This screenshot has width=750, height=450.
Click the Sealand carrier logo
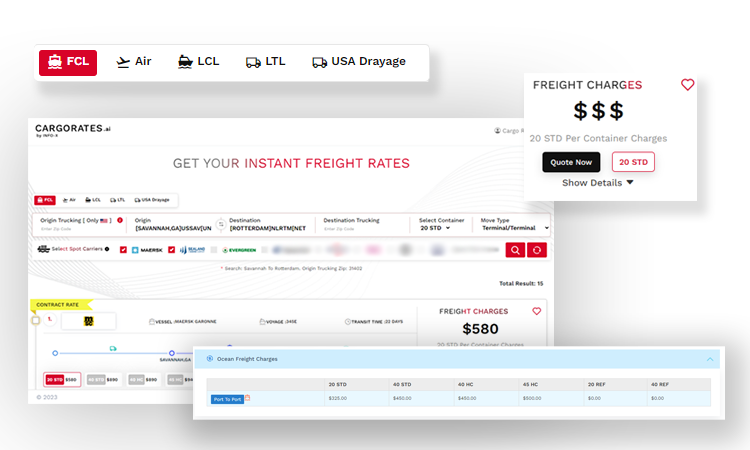point(192,250)
